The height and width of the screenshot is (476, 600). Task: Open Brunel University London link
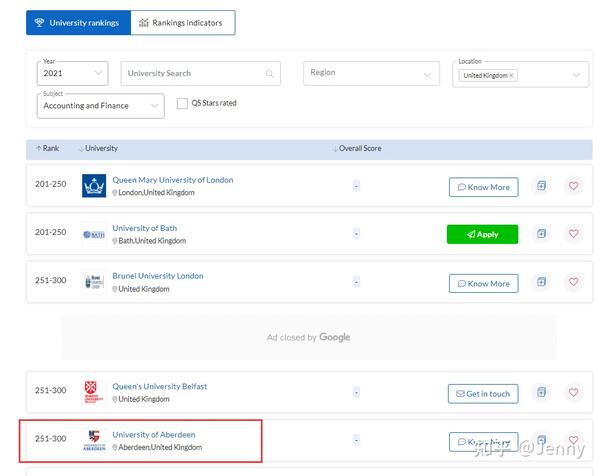(x=158, y=276)
